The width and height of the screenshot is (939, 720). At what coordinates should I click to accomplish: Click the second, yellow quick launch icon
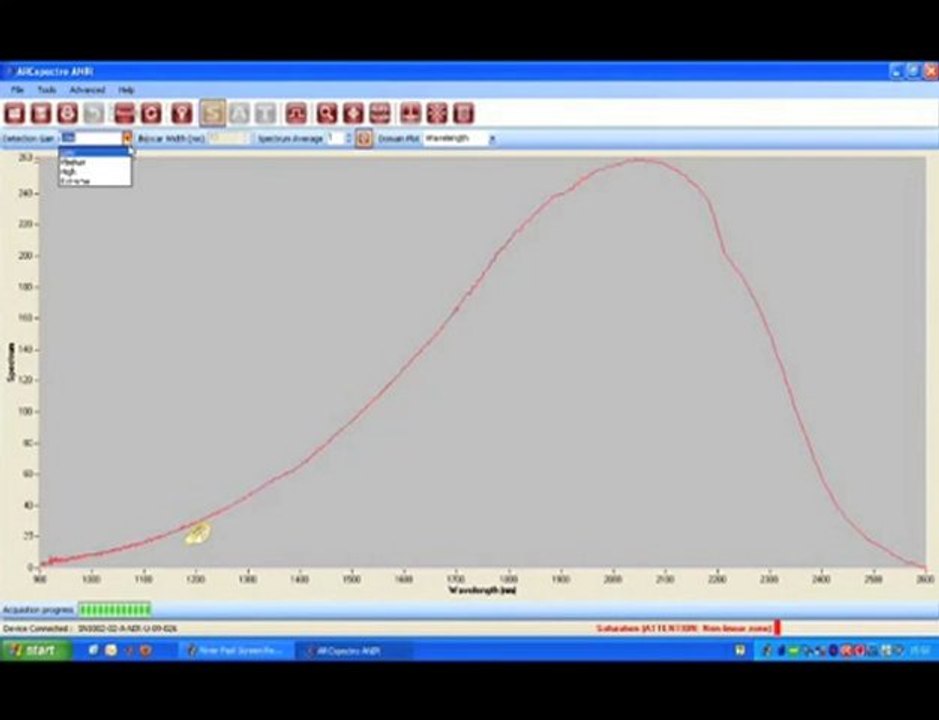111,650
